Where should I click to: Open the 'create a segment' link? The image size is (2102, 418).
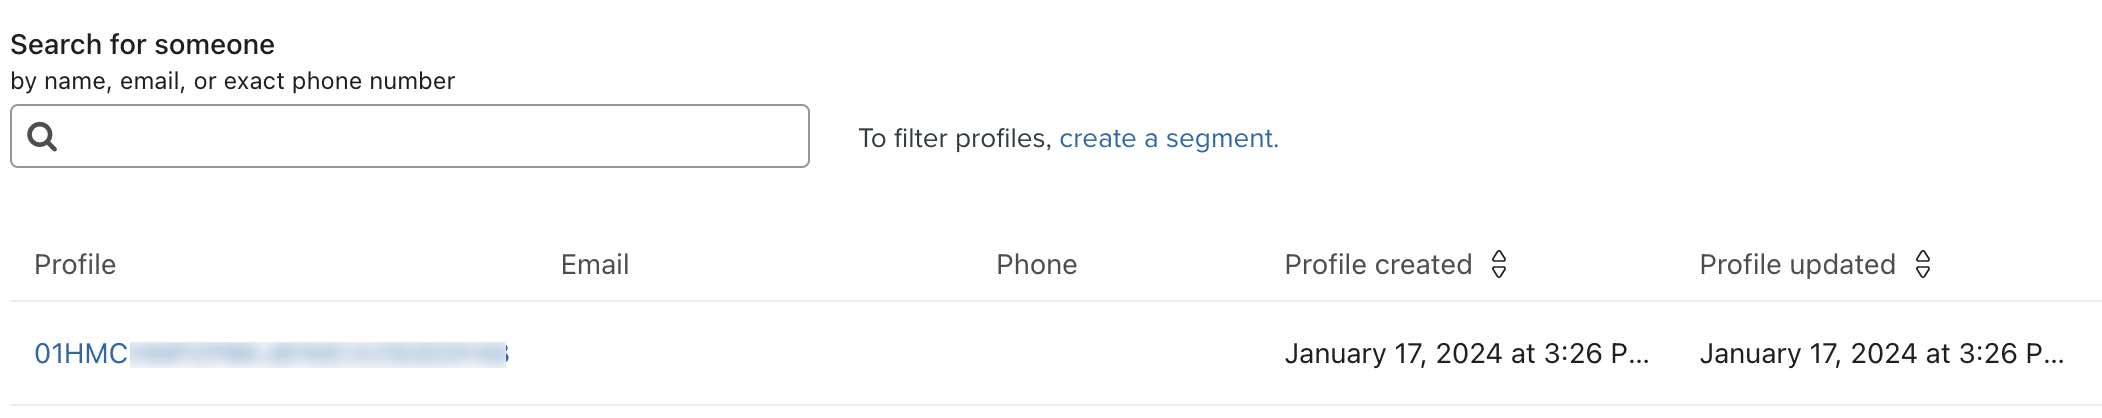[x=1168, y=138]
